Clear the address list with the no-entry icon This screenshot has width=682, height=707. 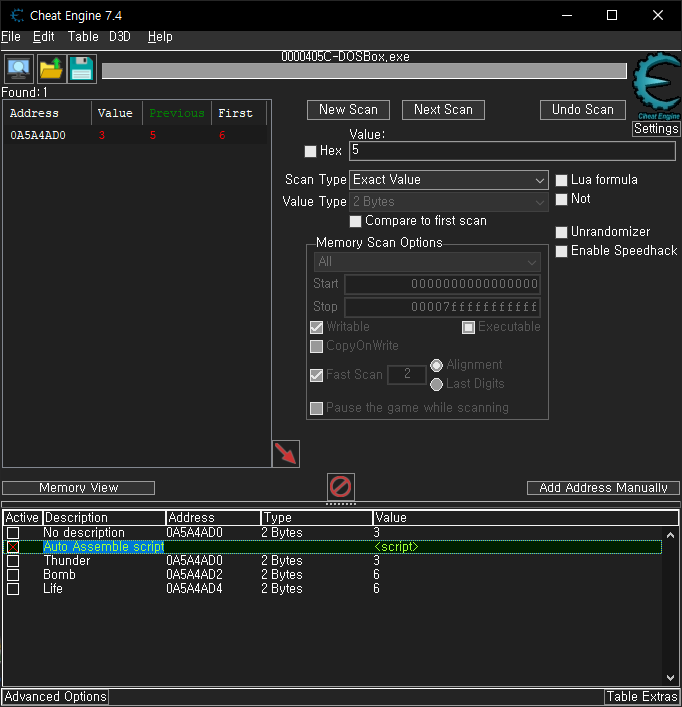click(x=340, y=487)
